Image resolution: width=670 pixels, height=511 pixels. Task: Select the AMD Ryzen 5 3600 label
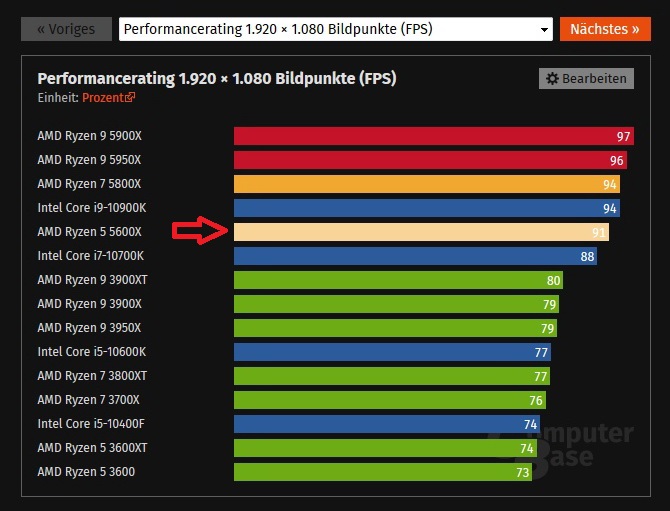point(86,472)
